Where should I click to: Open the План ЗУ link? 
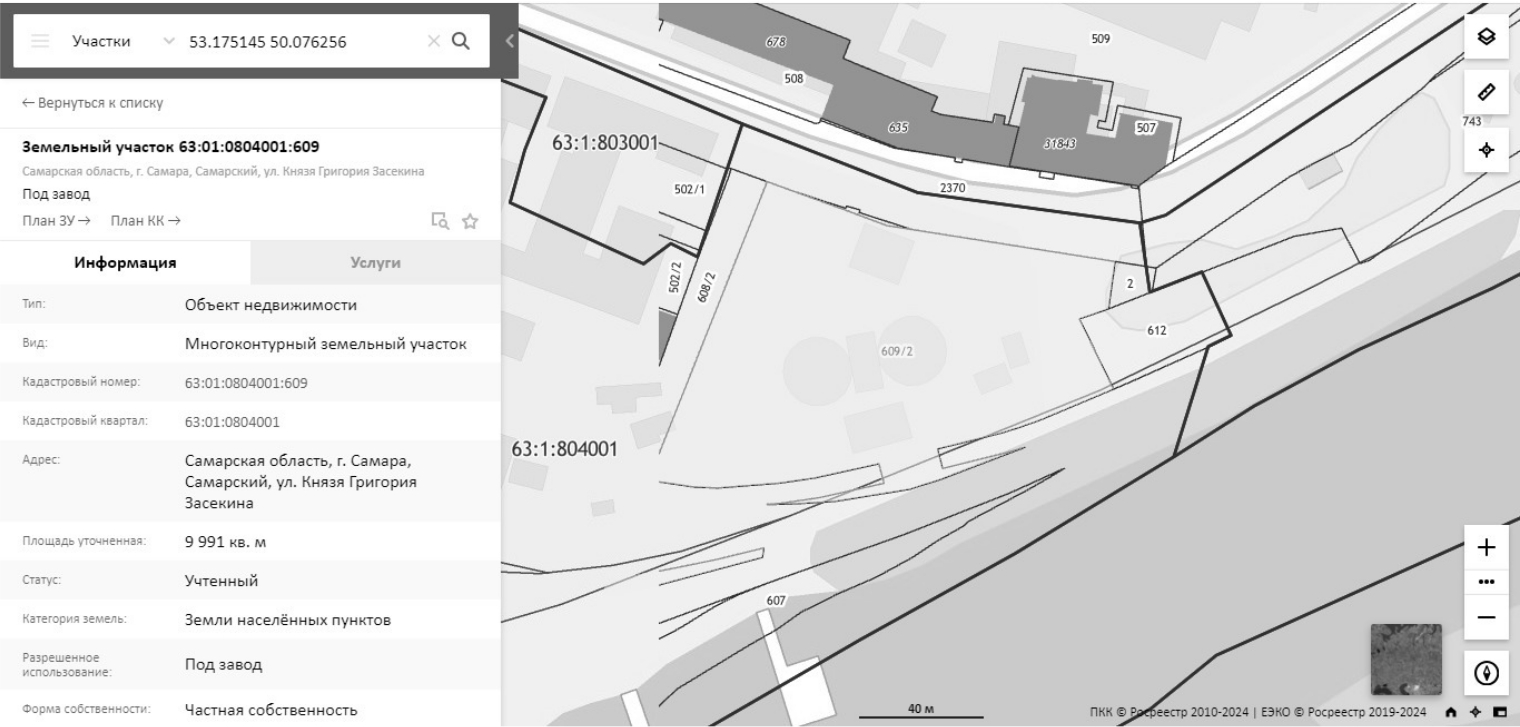click(56, 220)
